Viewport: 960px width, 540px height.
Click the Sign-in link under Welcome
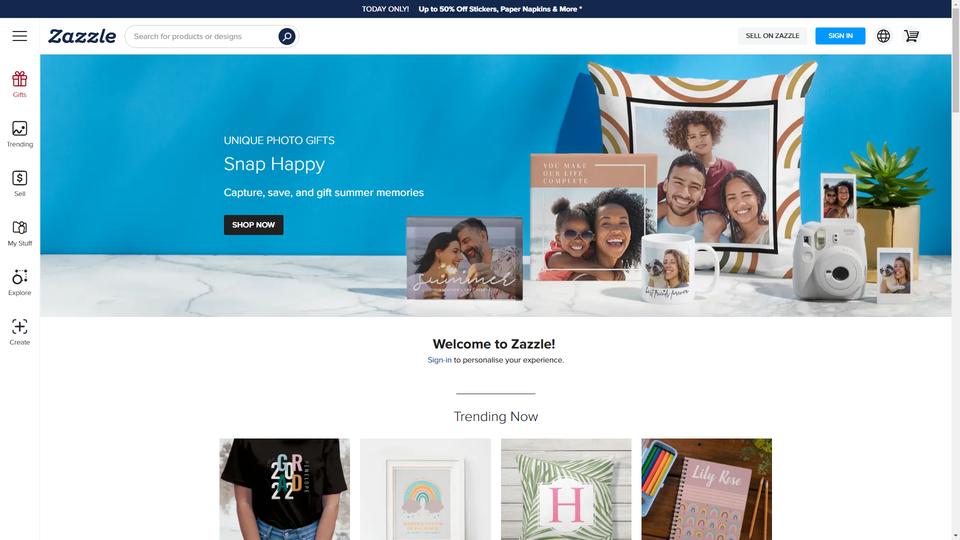point(439,360)
